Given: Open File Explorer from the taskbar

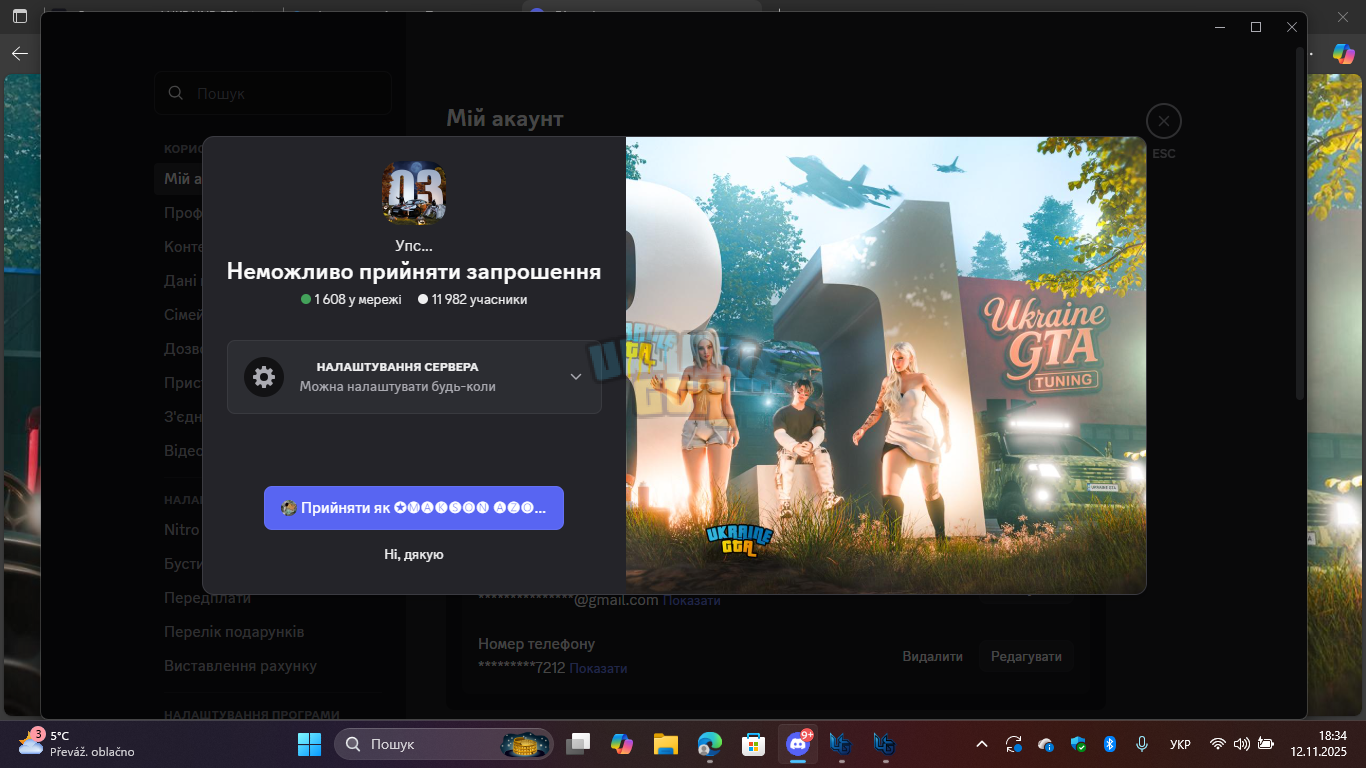Looking at the screenshot, I should point(666,744).
